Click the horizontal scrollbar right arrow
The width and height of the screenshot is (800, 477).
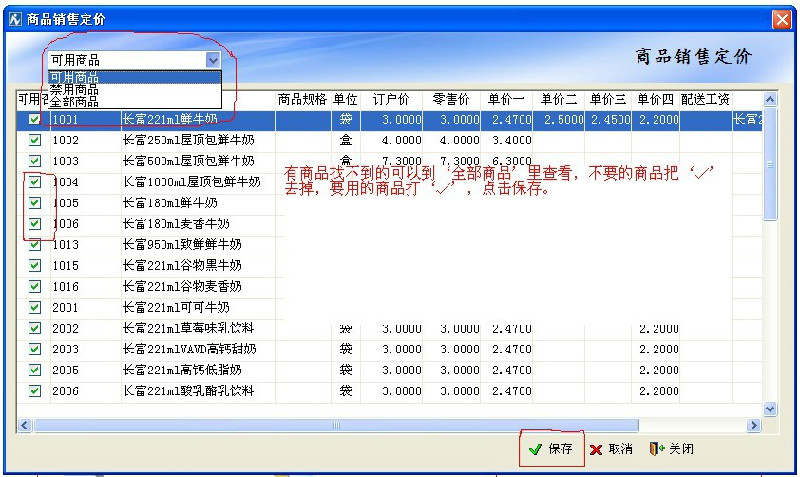(754, 425)
